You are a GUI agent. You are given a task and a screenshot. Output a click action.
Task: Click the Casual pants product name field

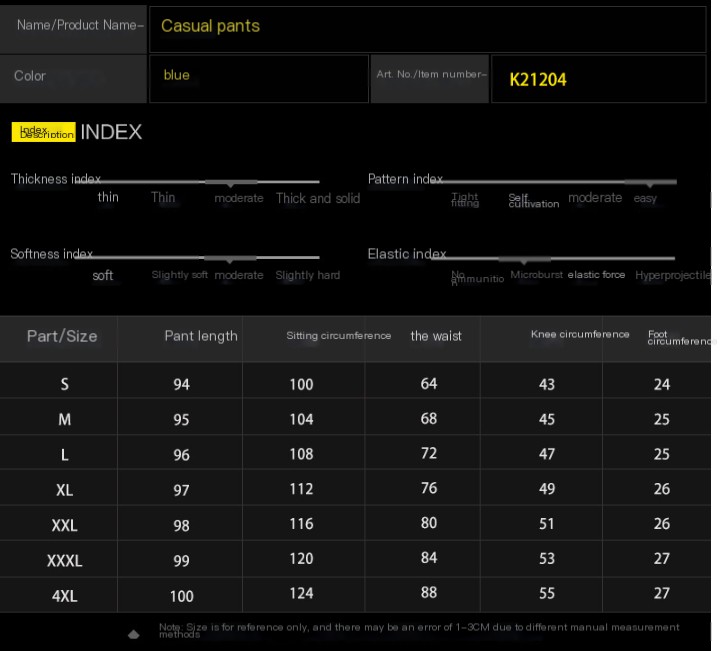[427, 27]
